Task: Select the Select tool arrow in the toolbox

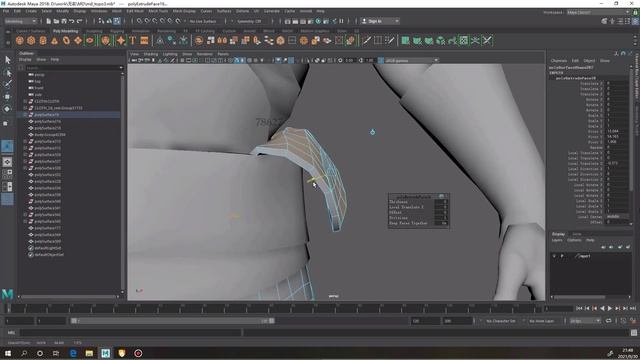Action: 7,60
